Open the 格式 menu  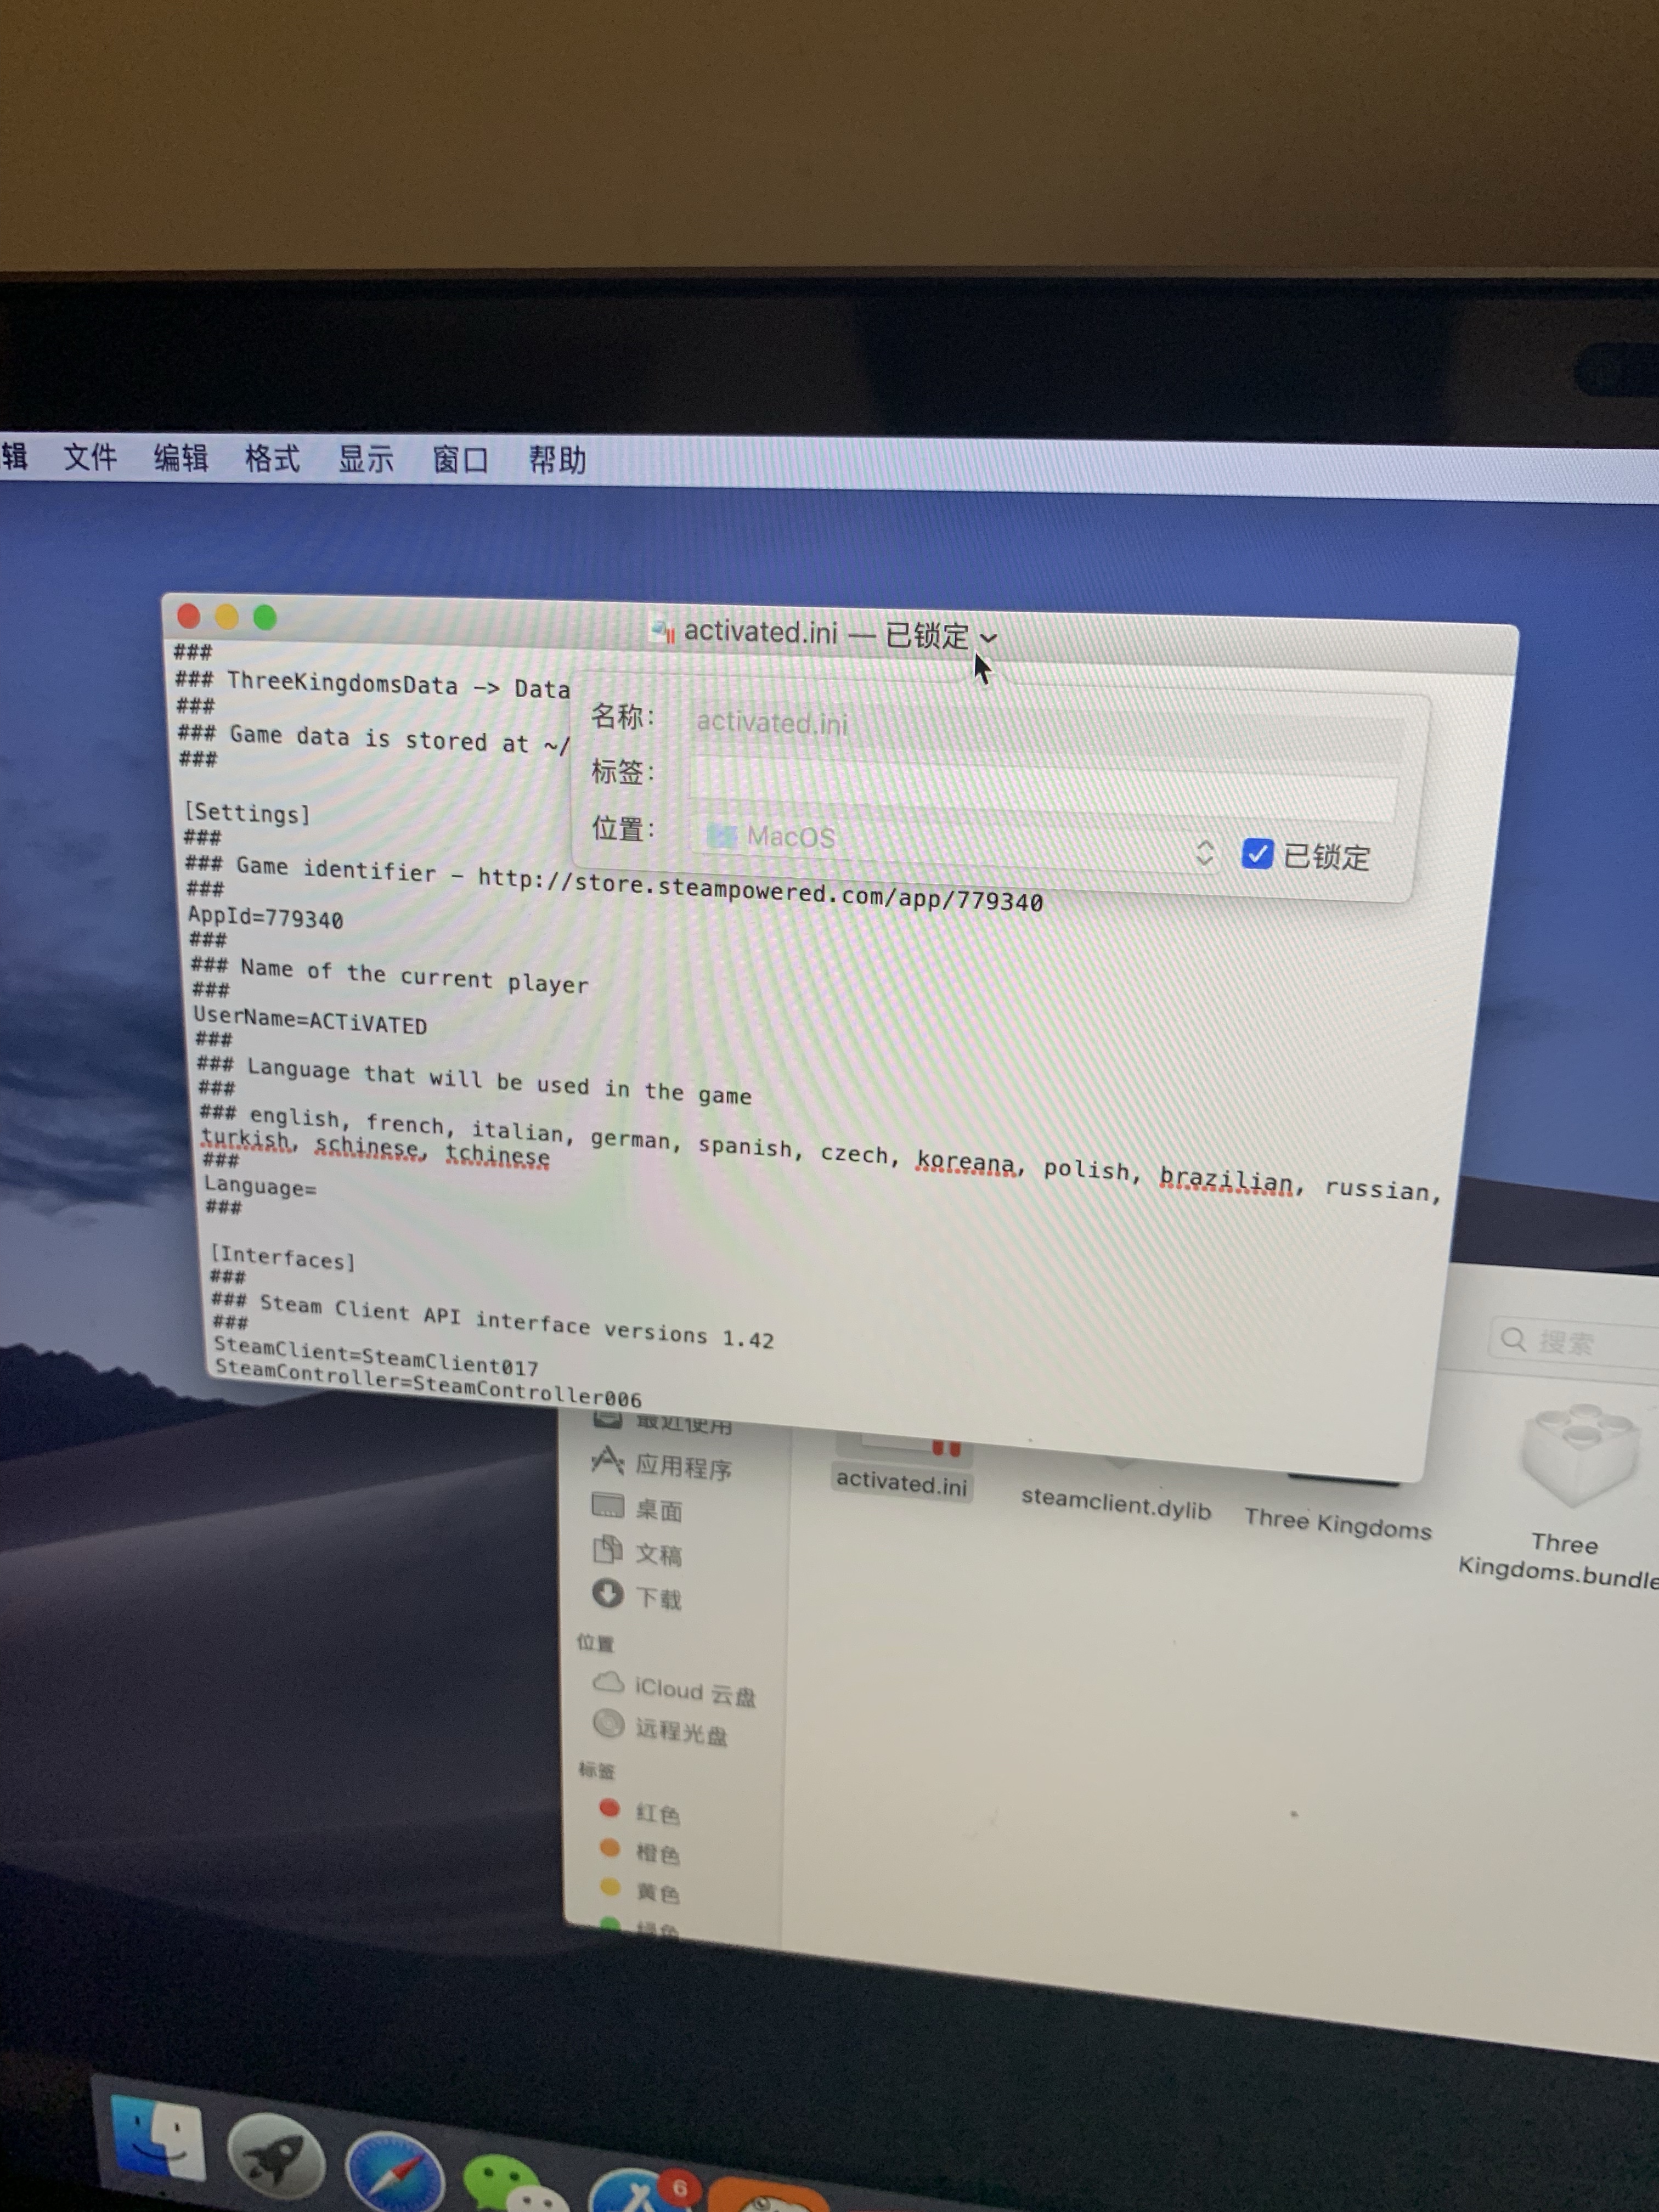pyautogui.click(x=272, y=459)
